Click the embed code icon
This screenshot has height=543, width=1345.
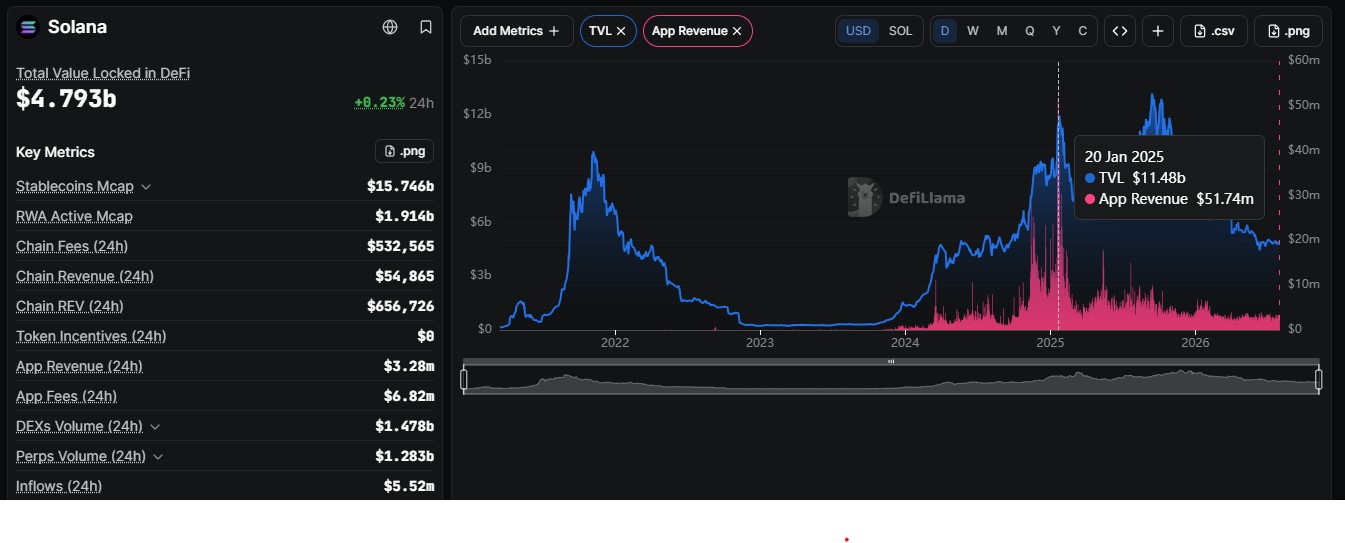point(1120,31)
